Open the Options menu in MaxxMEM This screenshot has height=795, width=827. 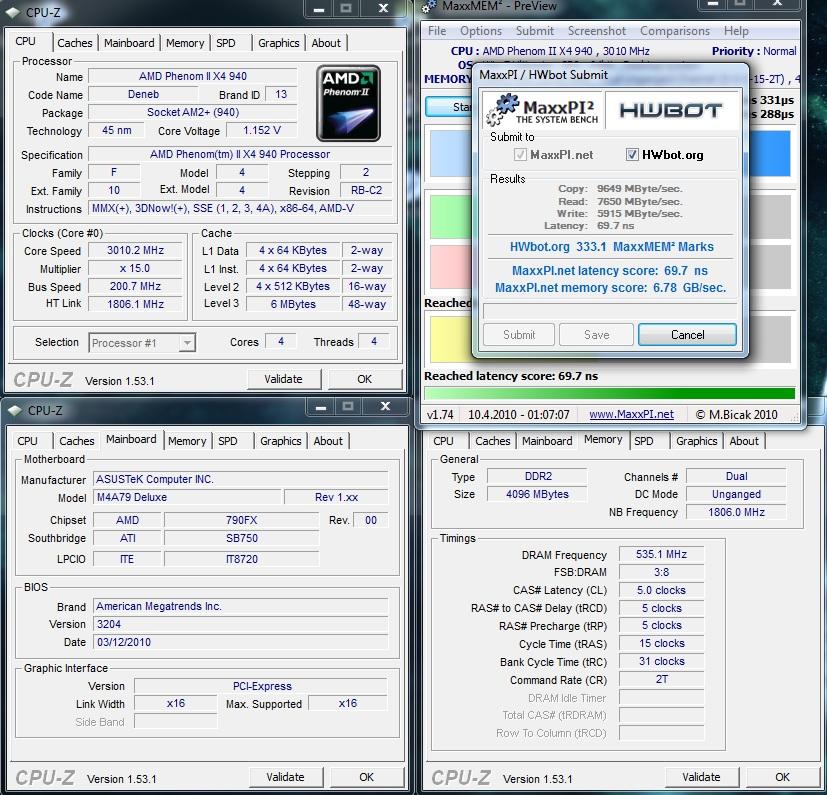point(480,31)
